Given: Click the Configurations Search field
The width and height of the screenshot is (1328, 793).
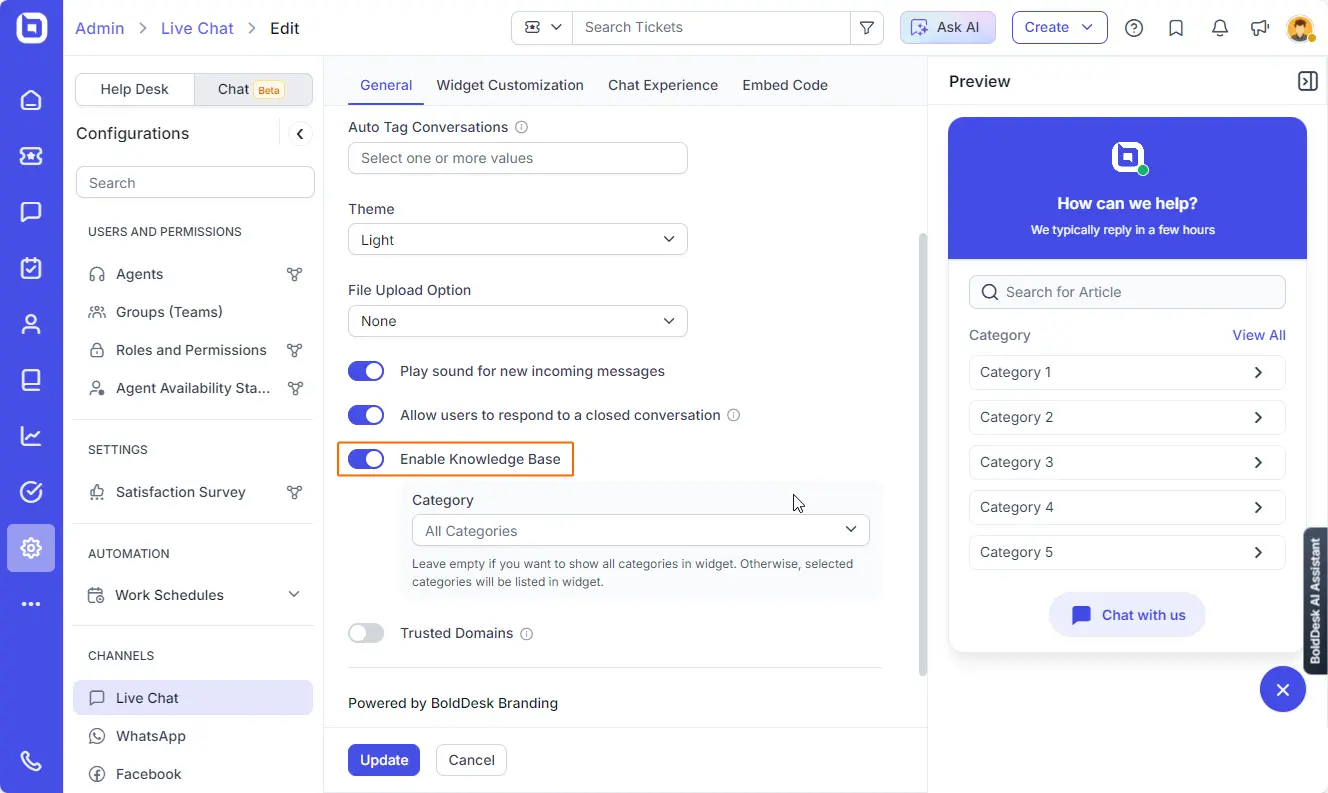Looking at the screenshot, I should click(x=195, y=183).
